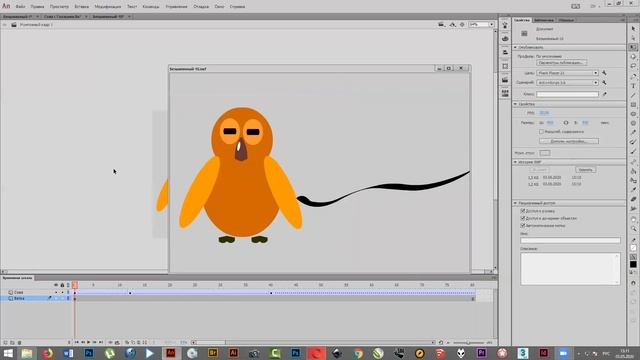Toggle second checkbox in the accessibility section
The height and width of the screenshot is (360, 640).
coord(522,218)
